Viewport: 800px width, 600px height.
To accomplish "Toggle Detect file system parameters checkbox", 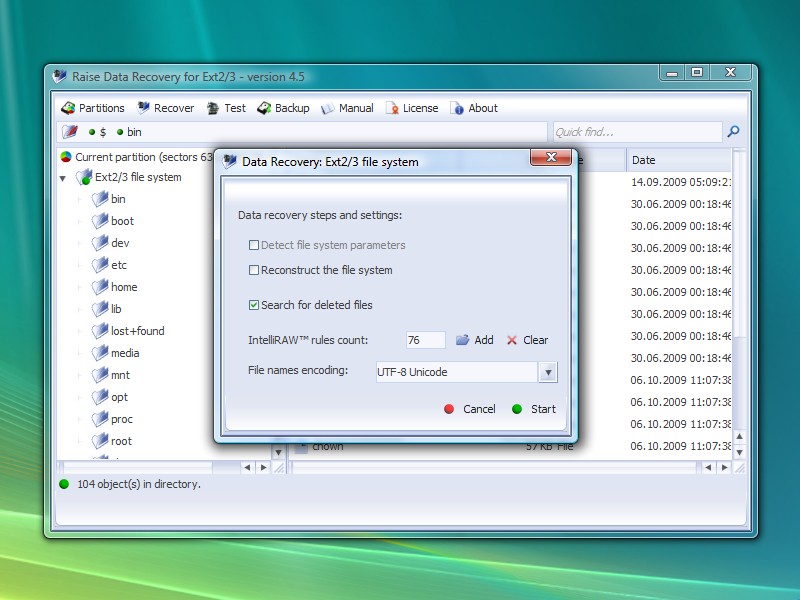I will [254, 245].
